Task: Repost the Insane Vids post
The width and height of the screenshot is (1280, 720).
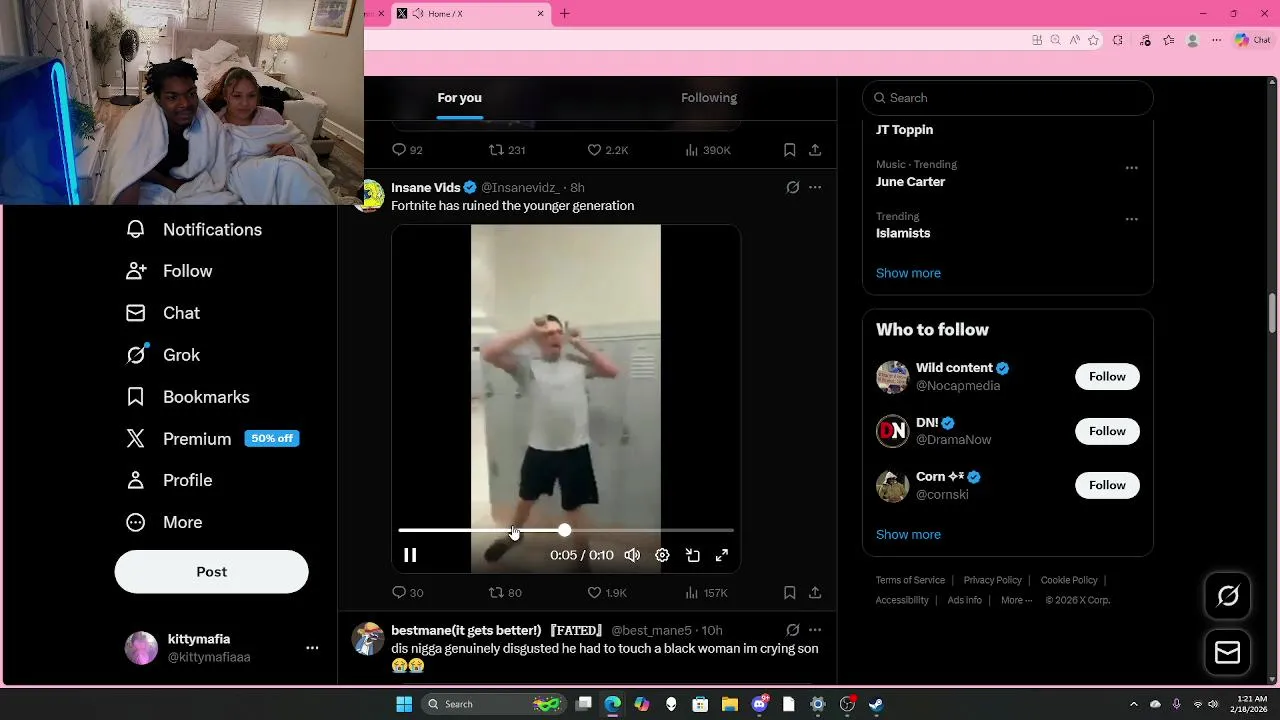Action: (505, 593)
